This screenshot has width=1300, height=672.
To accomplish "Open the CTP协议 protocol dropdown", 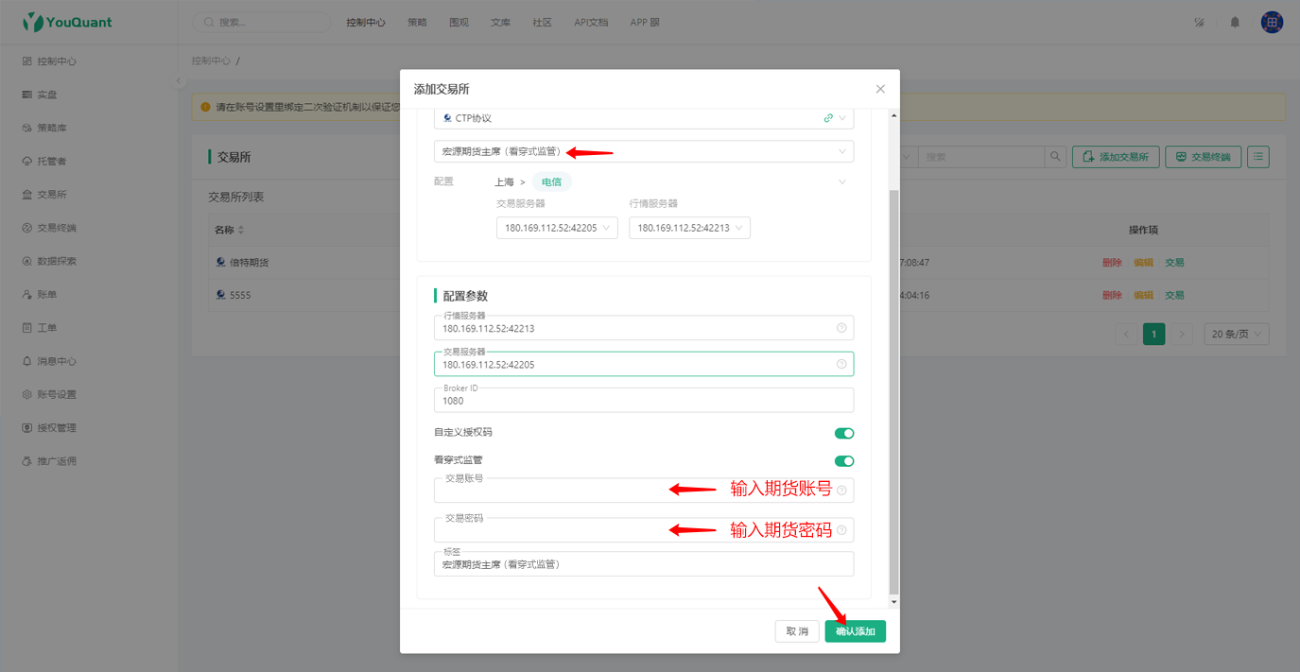I will [644, 118].
